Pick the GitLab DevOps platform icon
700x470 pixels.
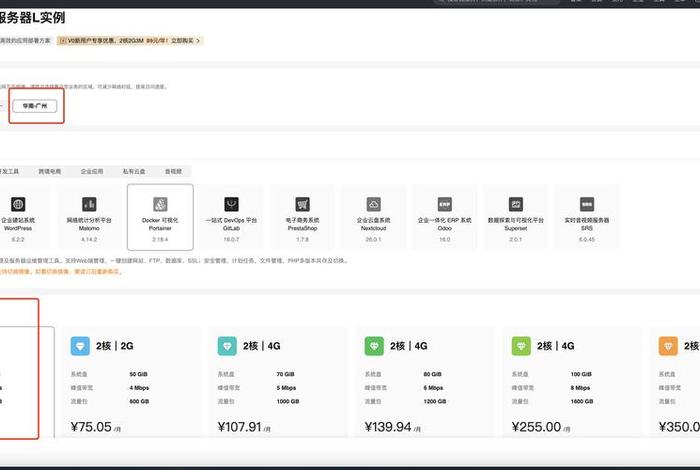coord(231,204)
